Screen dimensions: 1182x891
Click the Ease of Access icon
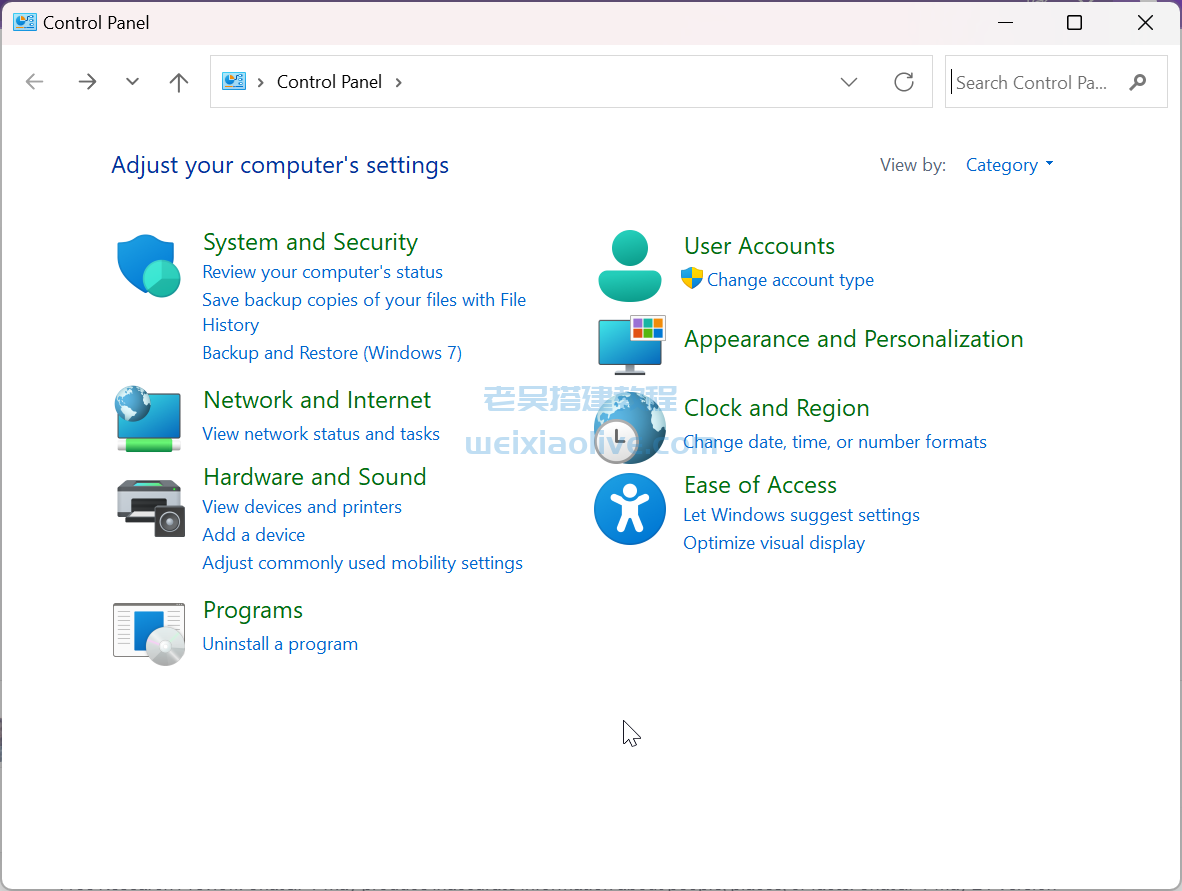(x=630, y=509)
